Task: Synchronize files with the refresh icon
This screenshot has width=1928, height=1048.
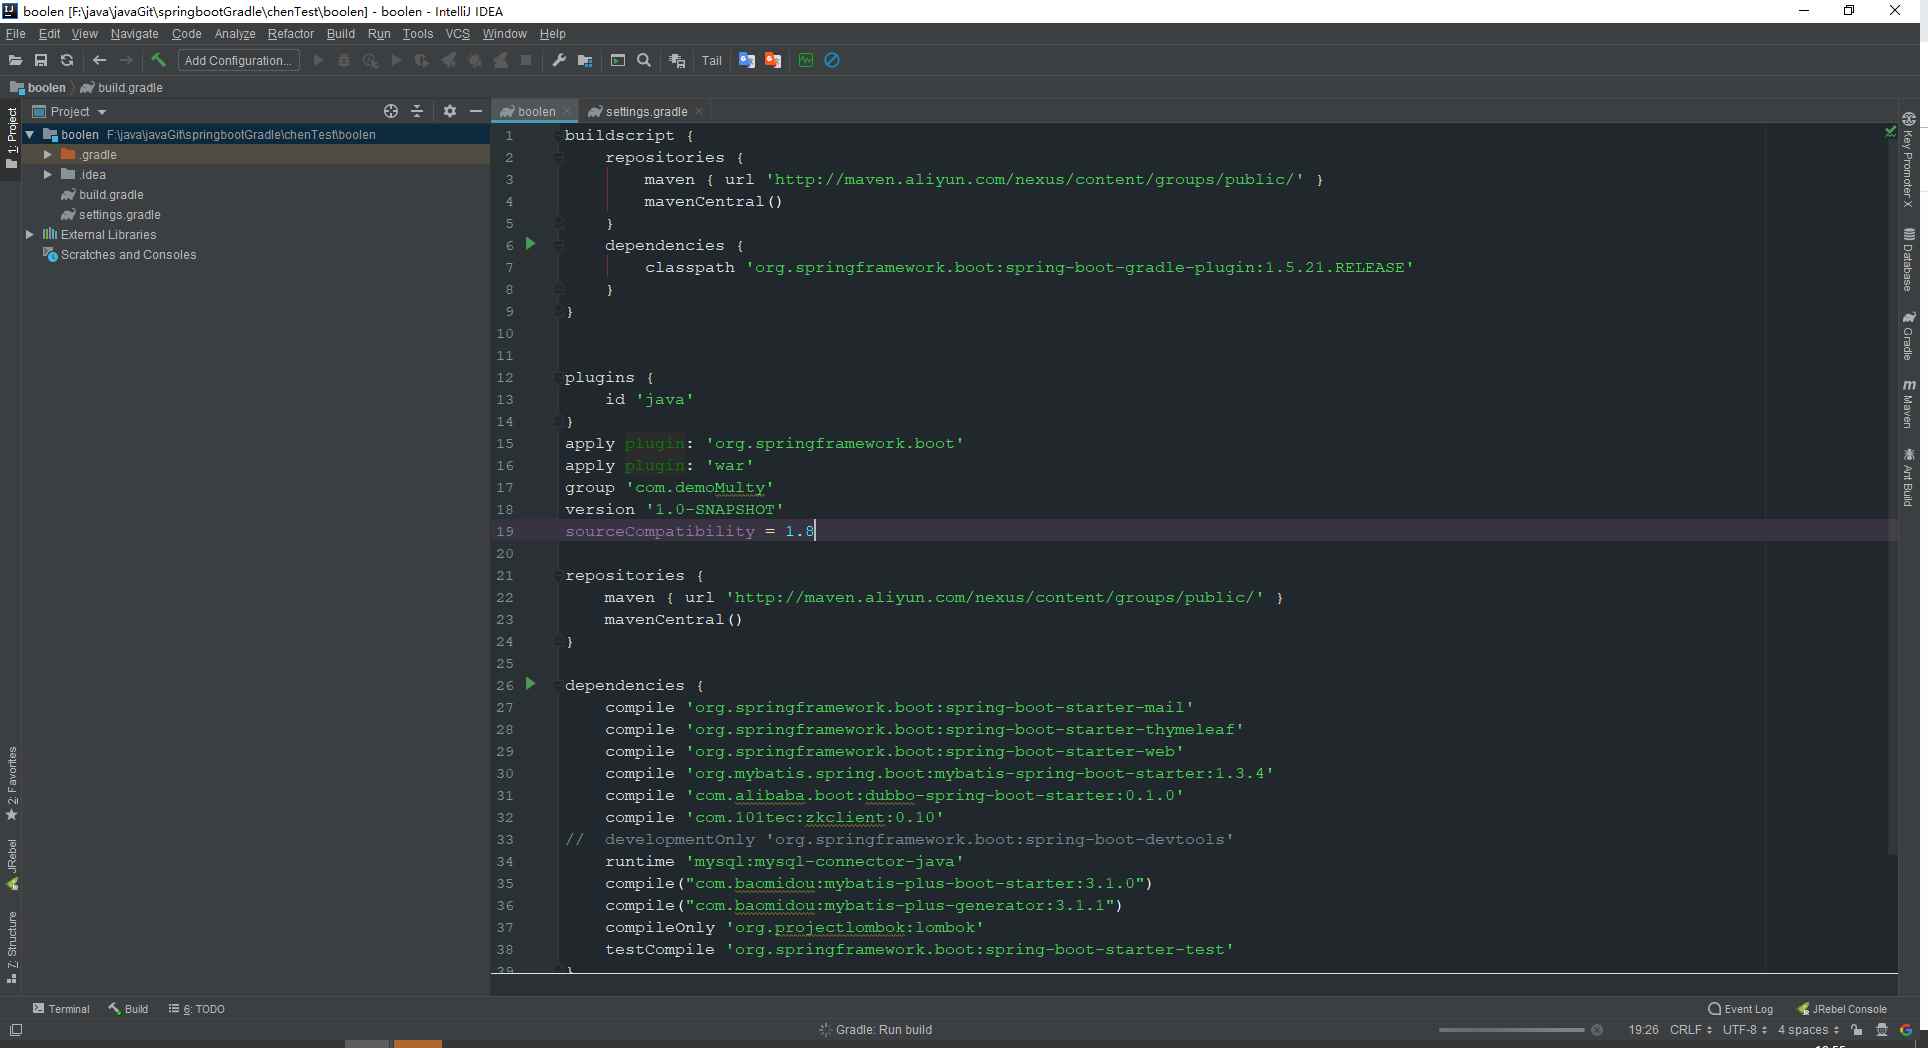Action: pos(67,61)
